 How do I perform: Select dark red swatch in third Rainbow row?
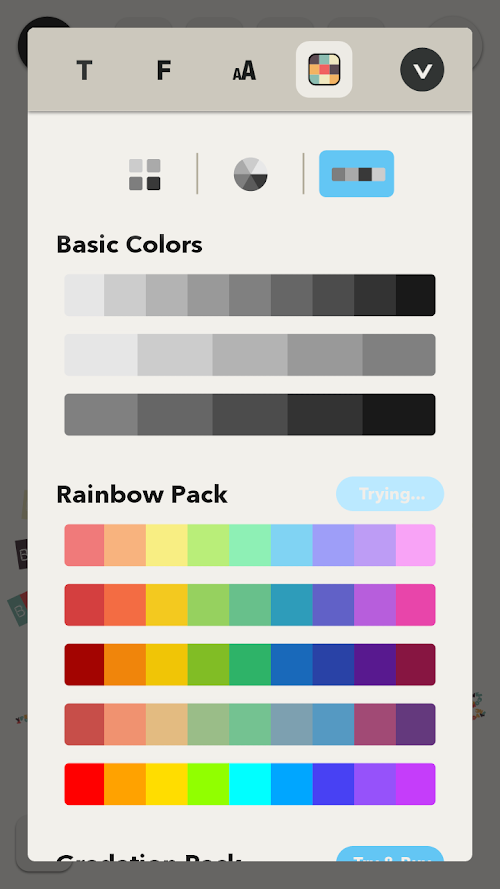pyautogui.click(x=84, y=664)
